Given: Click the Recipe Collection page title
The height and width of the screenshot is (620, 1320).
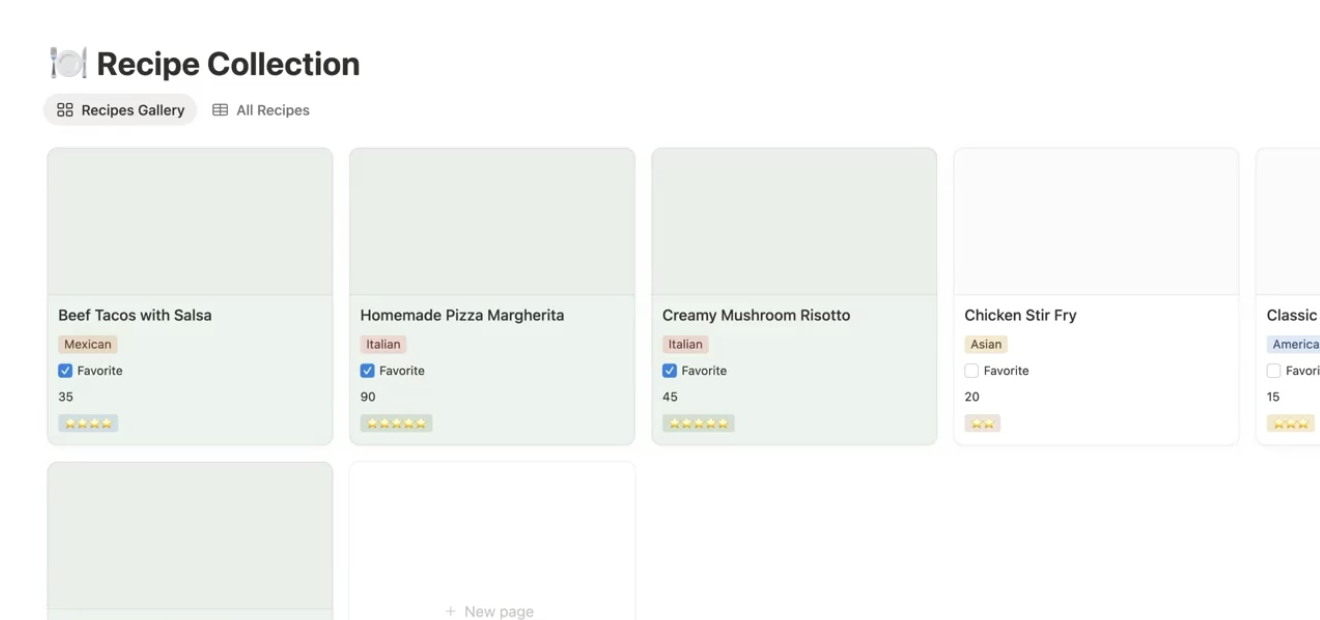Looking at the screenshot, I should [x=228, y=64].
